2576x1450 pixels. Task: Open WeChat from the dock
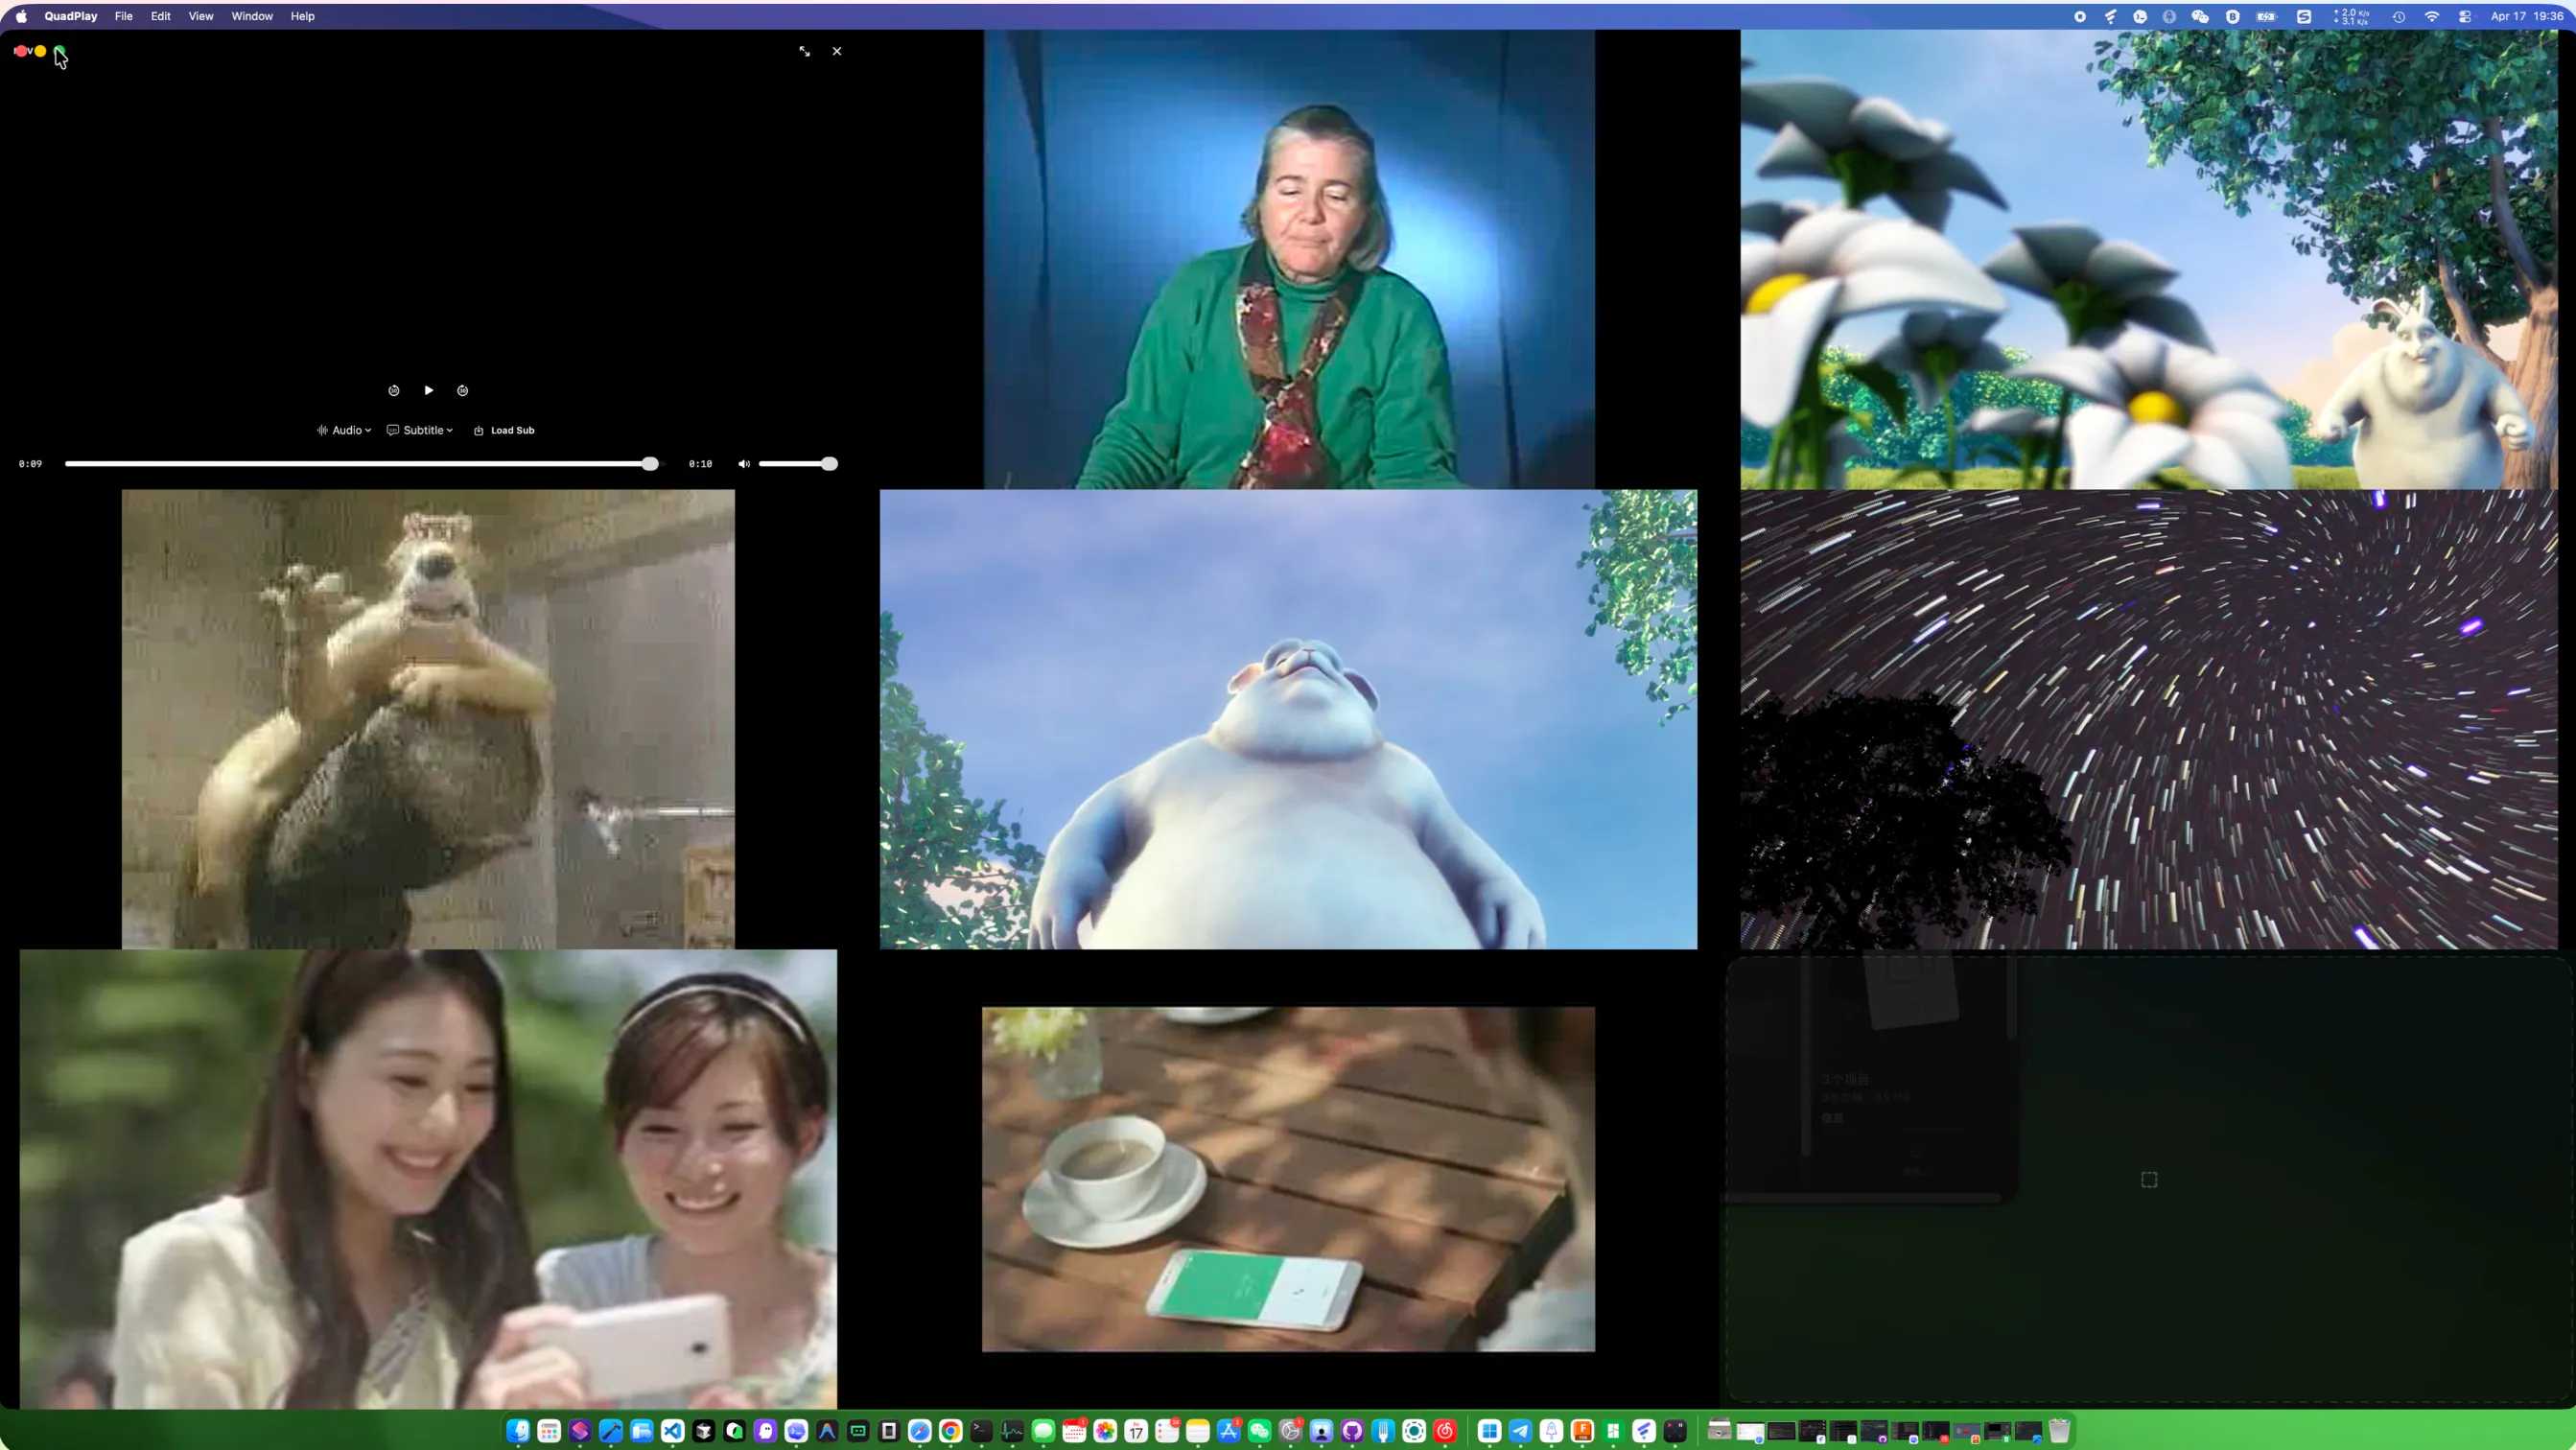click(1260, 1431)
